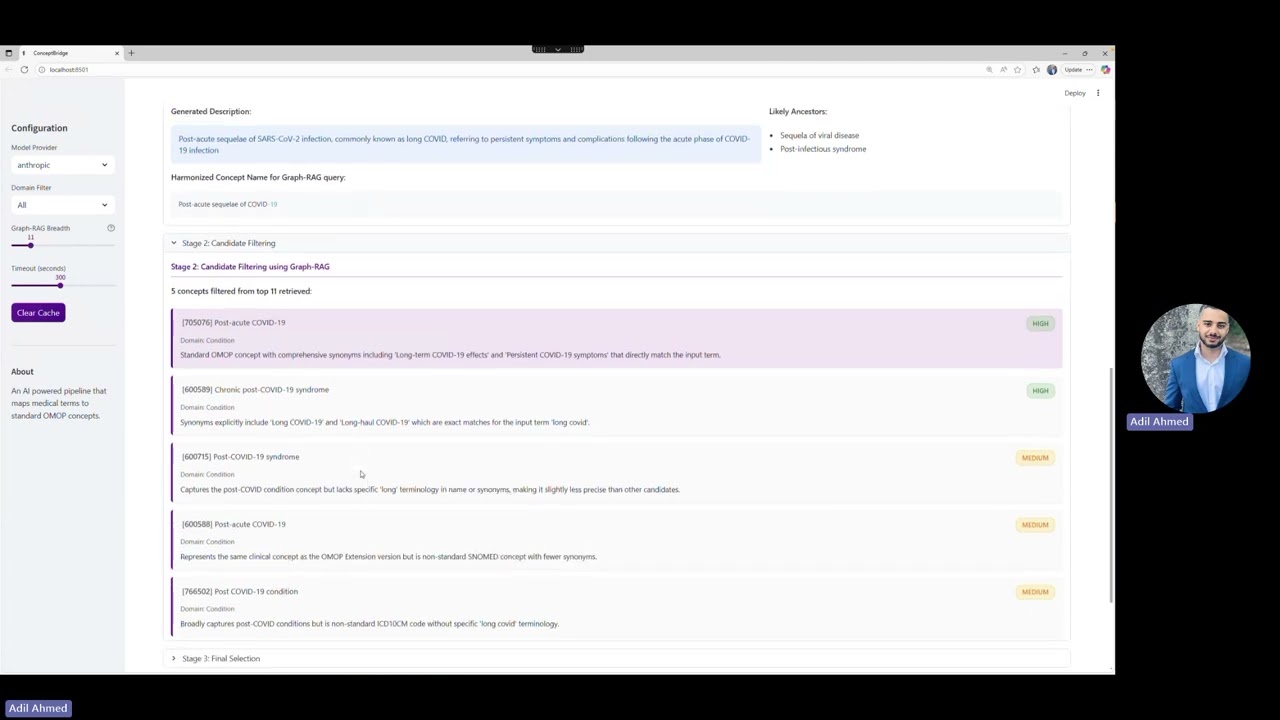The width and height of the screenshot is (1280, 720).
Task: Open the browser Favorites list icon
Action: (x=1036, y=70)
